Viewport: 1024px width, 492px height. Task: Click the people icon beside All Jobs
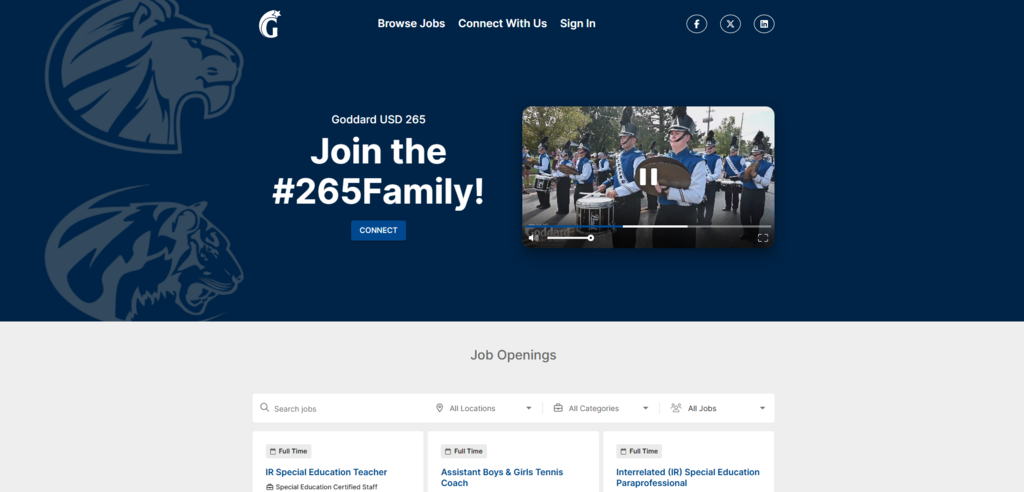[676, 408]
